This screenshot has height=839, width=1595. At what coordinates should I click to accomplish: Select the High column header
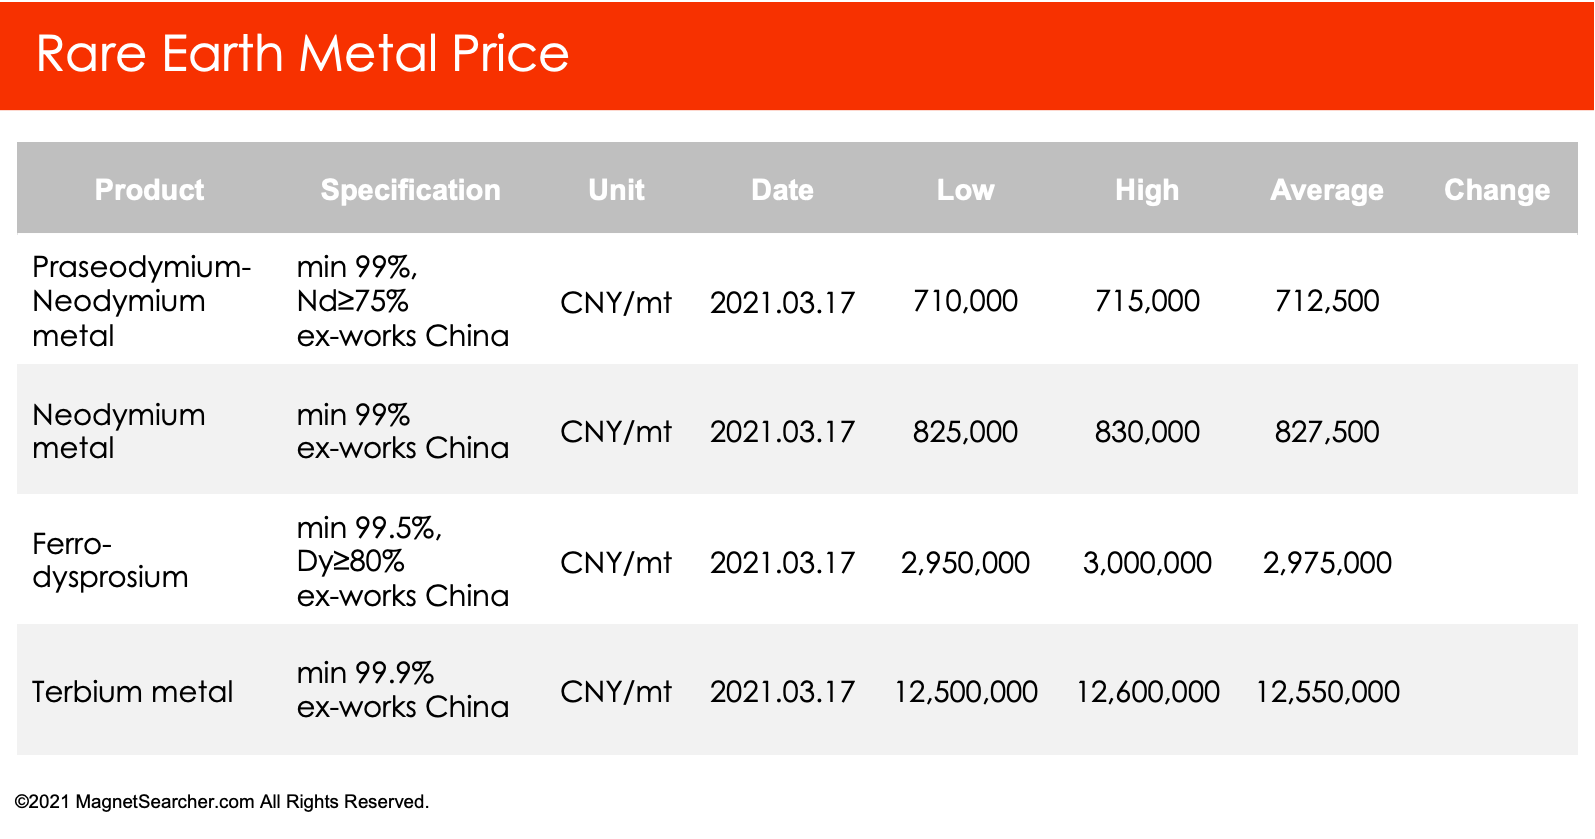1147,190
